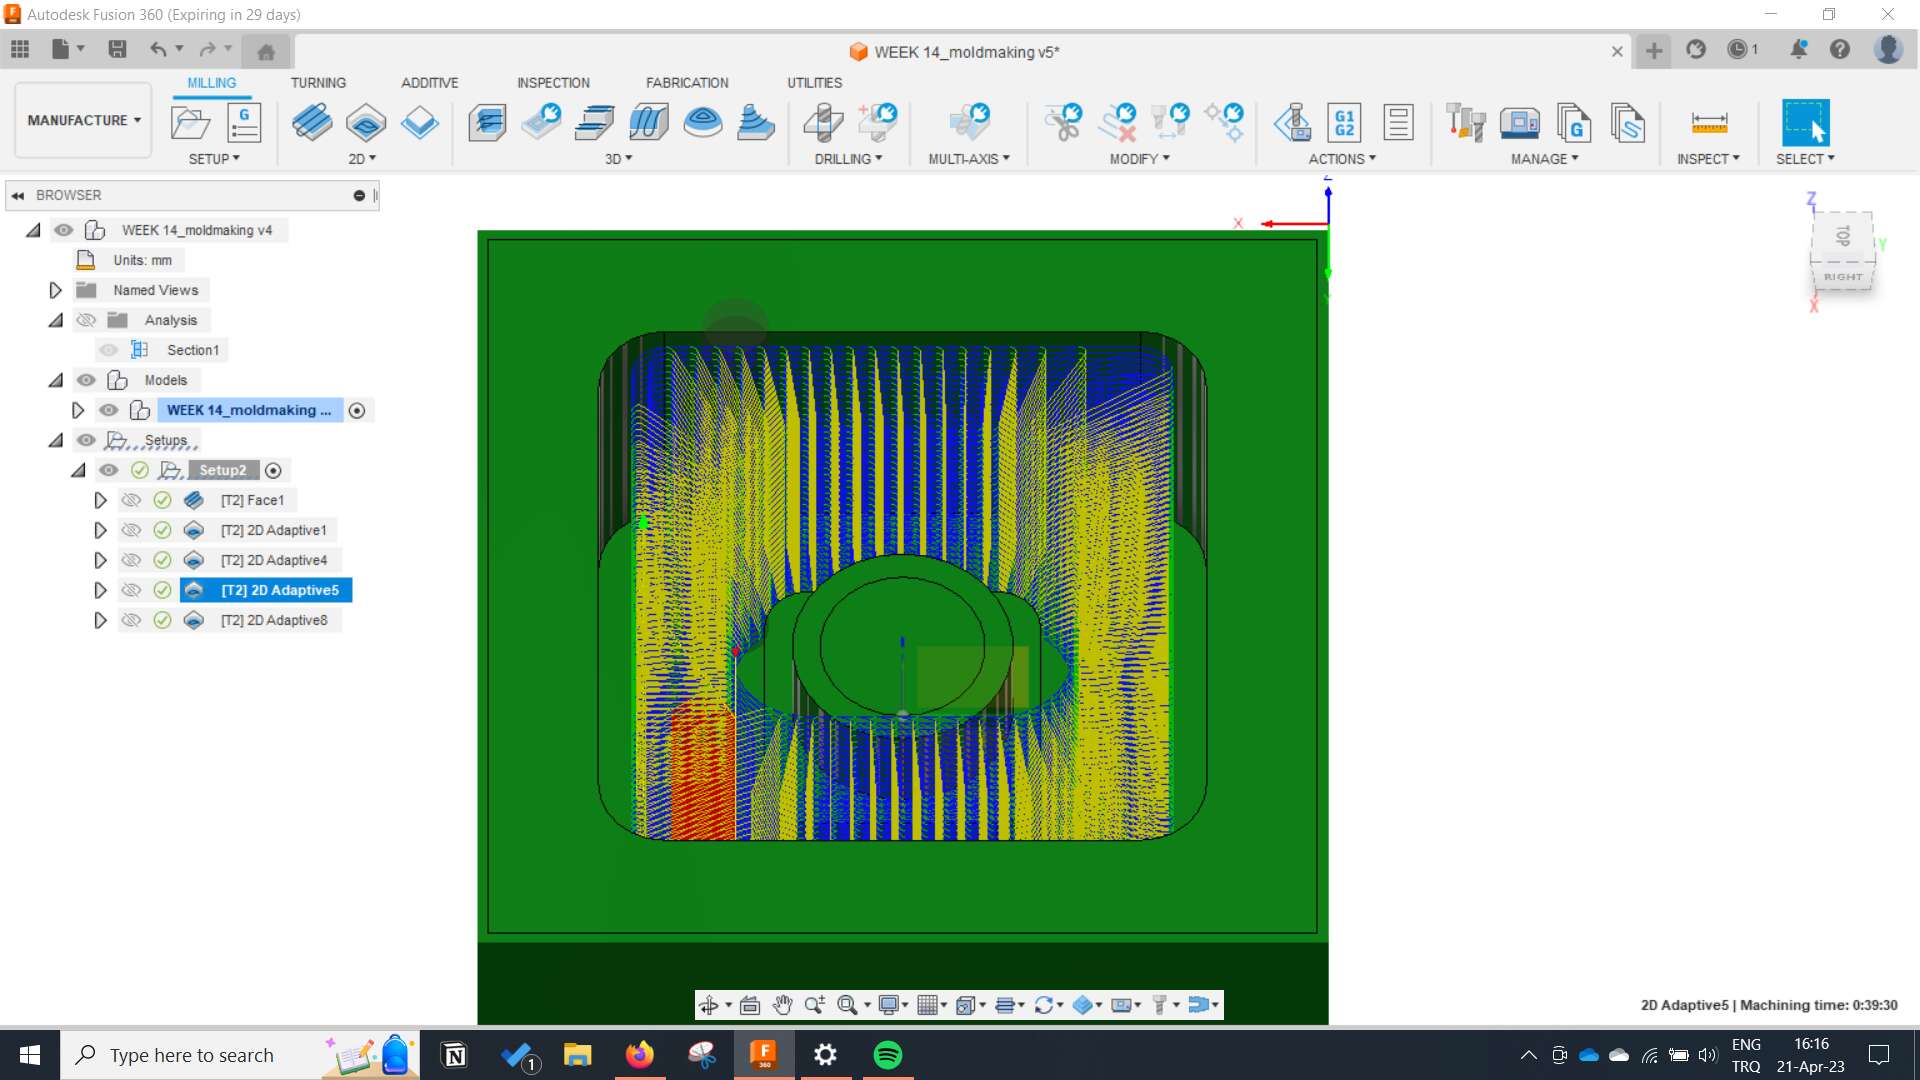Click the Undo last action button

158,50
